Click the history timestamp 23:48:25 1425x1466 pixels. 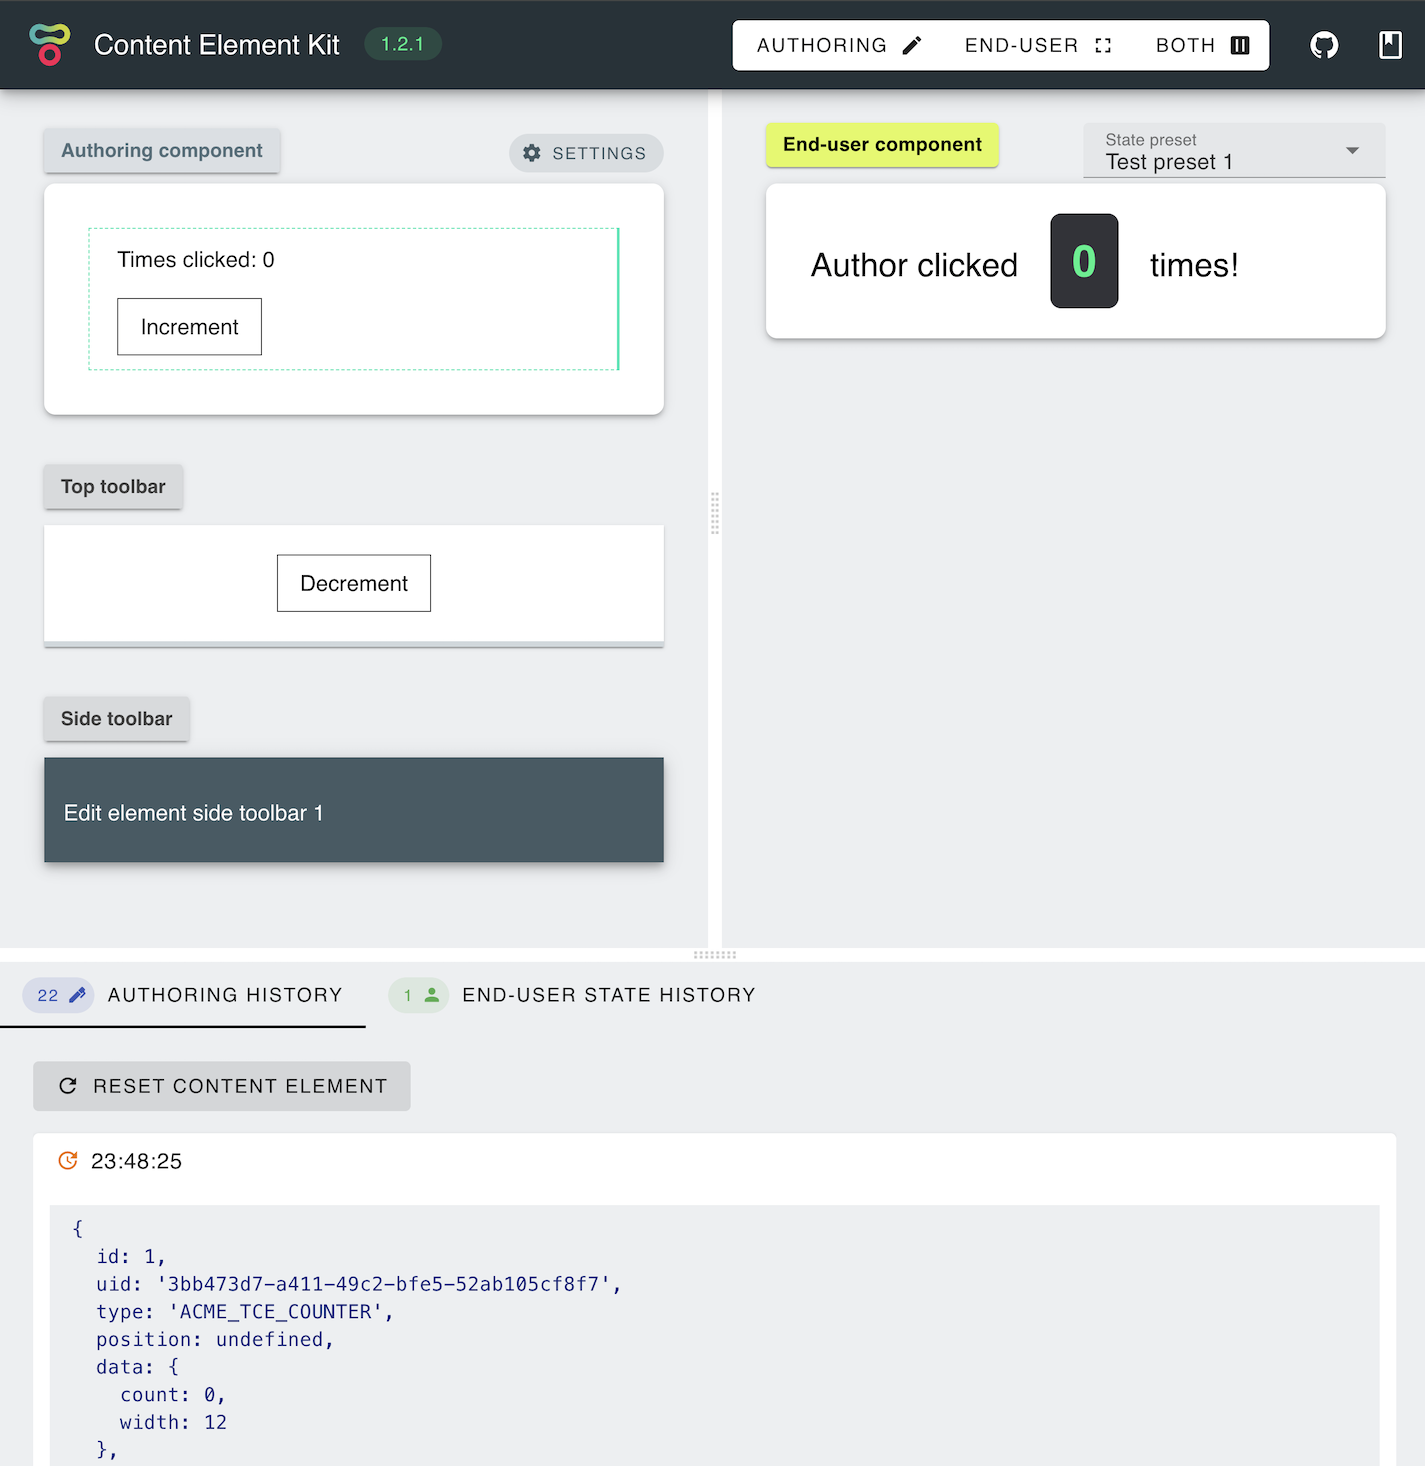[137, 1161]
